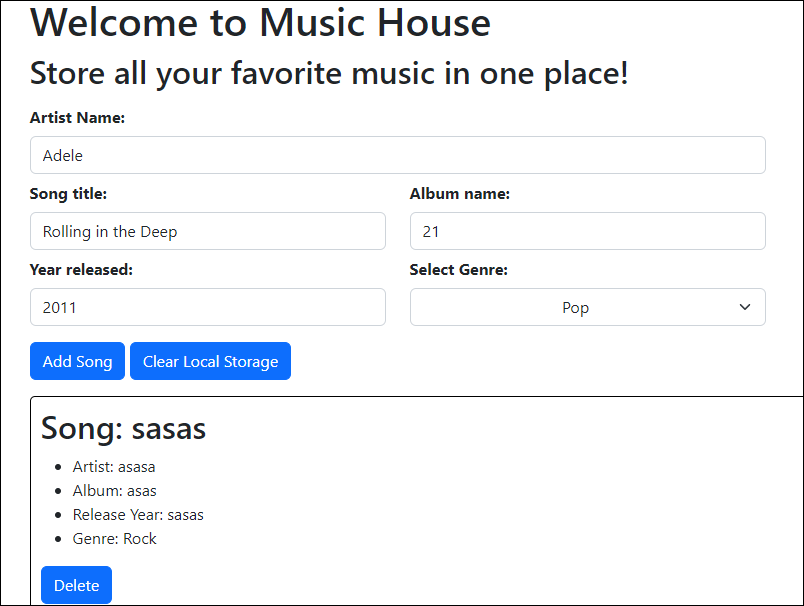Image resolution: width=804 pixels, height=606 pixels.
Task: Select the Album: asas list item
Action: (114, 491)
